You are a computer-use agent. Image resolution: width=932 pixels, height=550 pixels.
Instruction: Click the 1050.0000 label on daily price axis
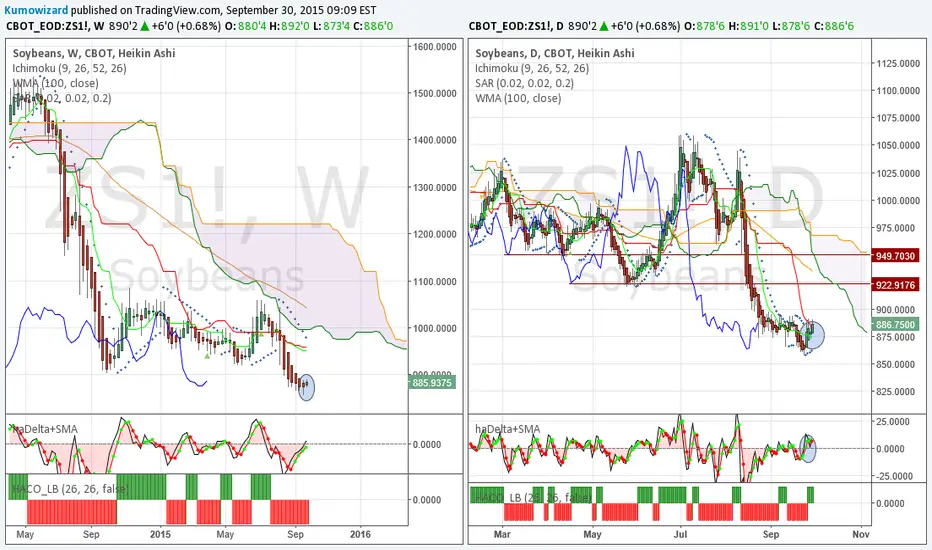pos(898,146)
